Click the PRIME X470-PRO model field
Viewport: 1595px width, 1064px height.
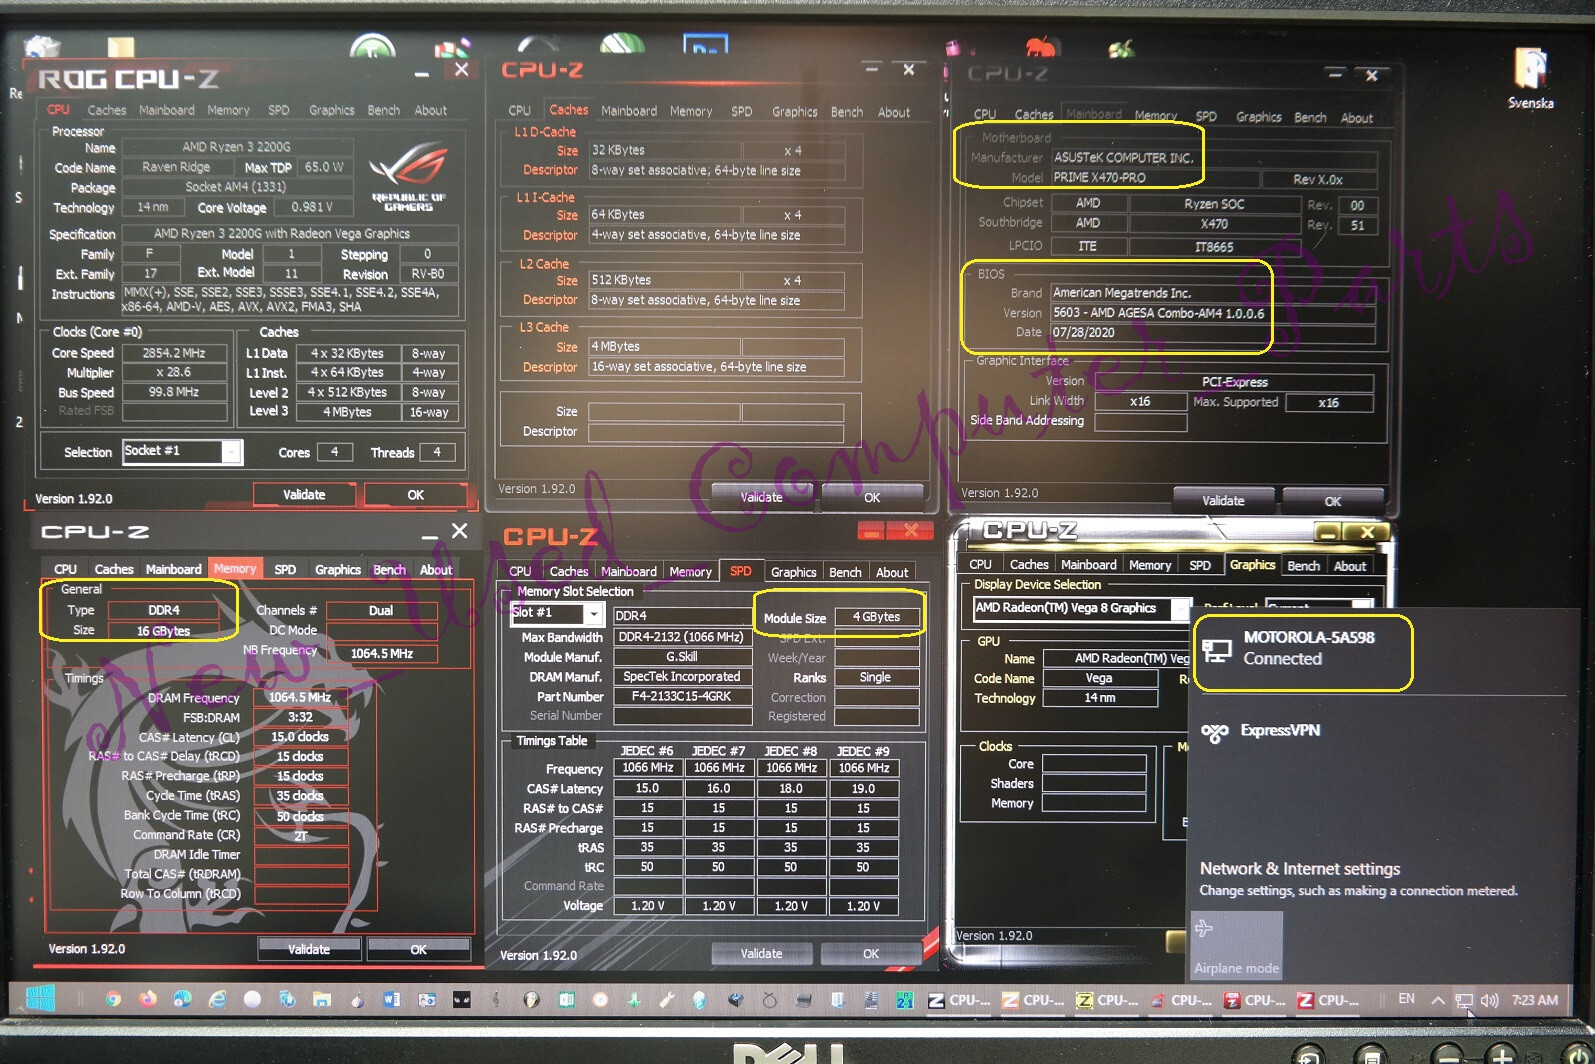(x=1153, y=178)
